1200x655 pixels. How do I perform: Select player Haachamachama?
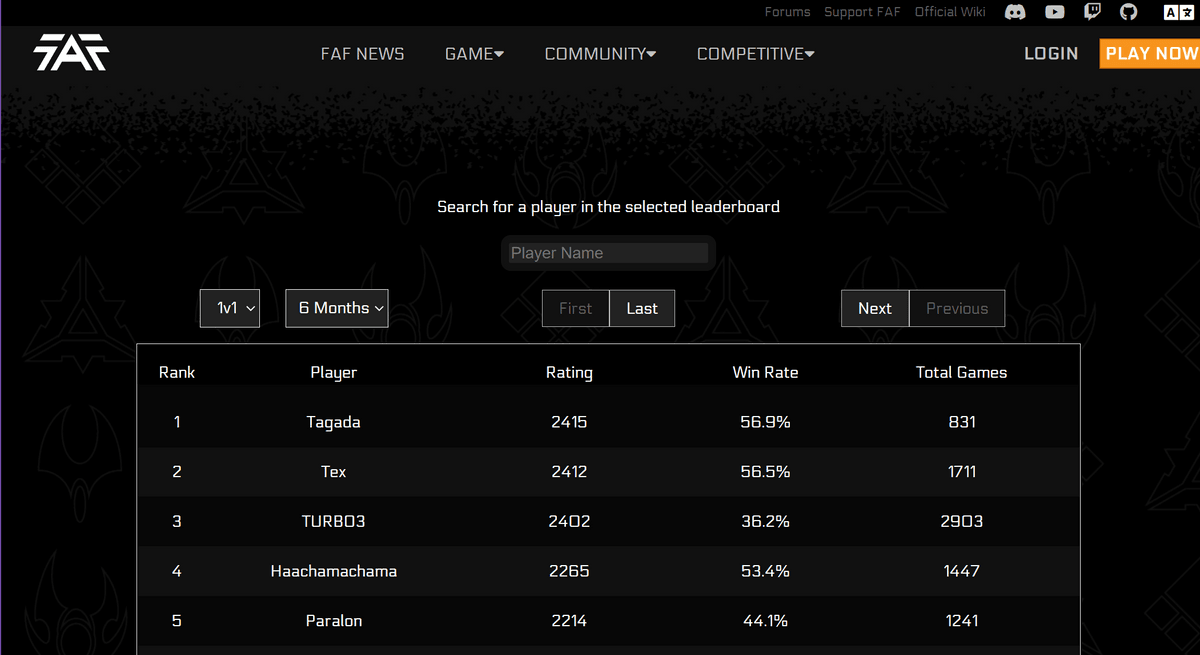point(334,571)
